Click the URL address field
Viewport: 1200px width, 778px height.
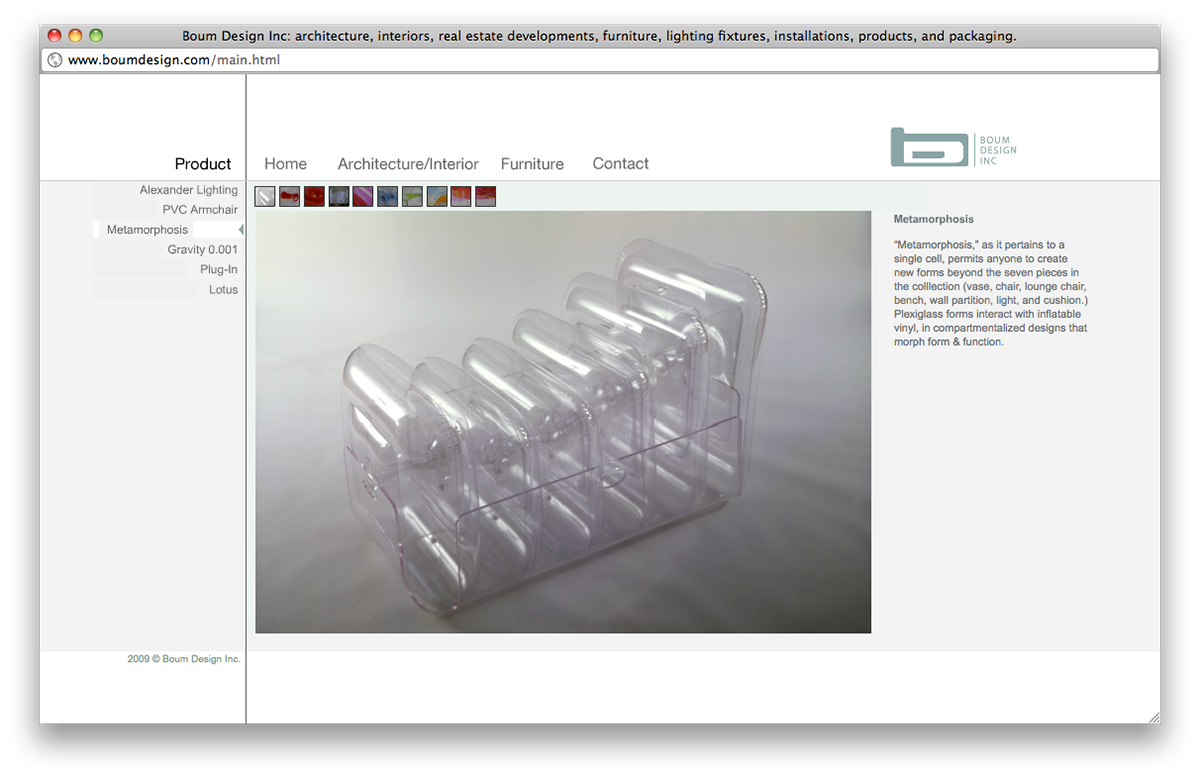point(600,60)
